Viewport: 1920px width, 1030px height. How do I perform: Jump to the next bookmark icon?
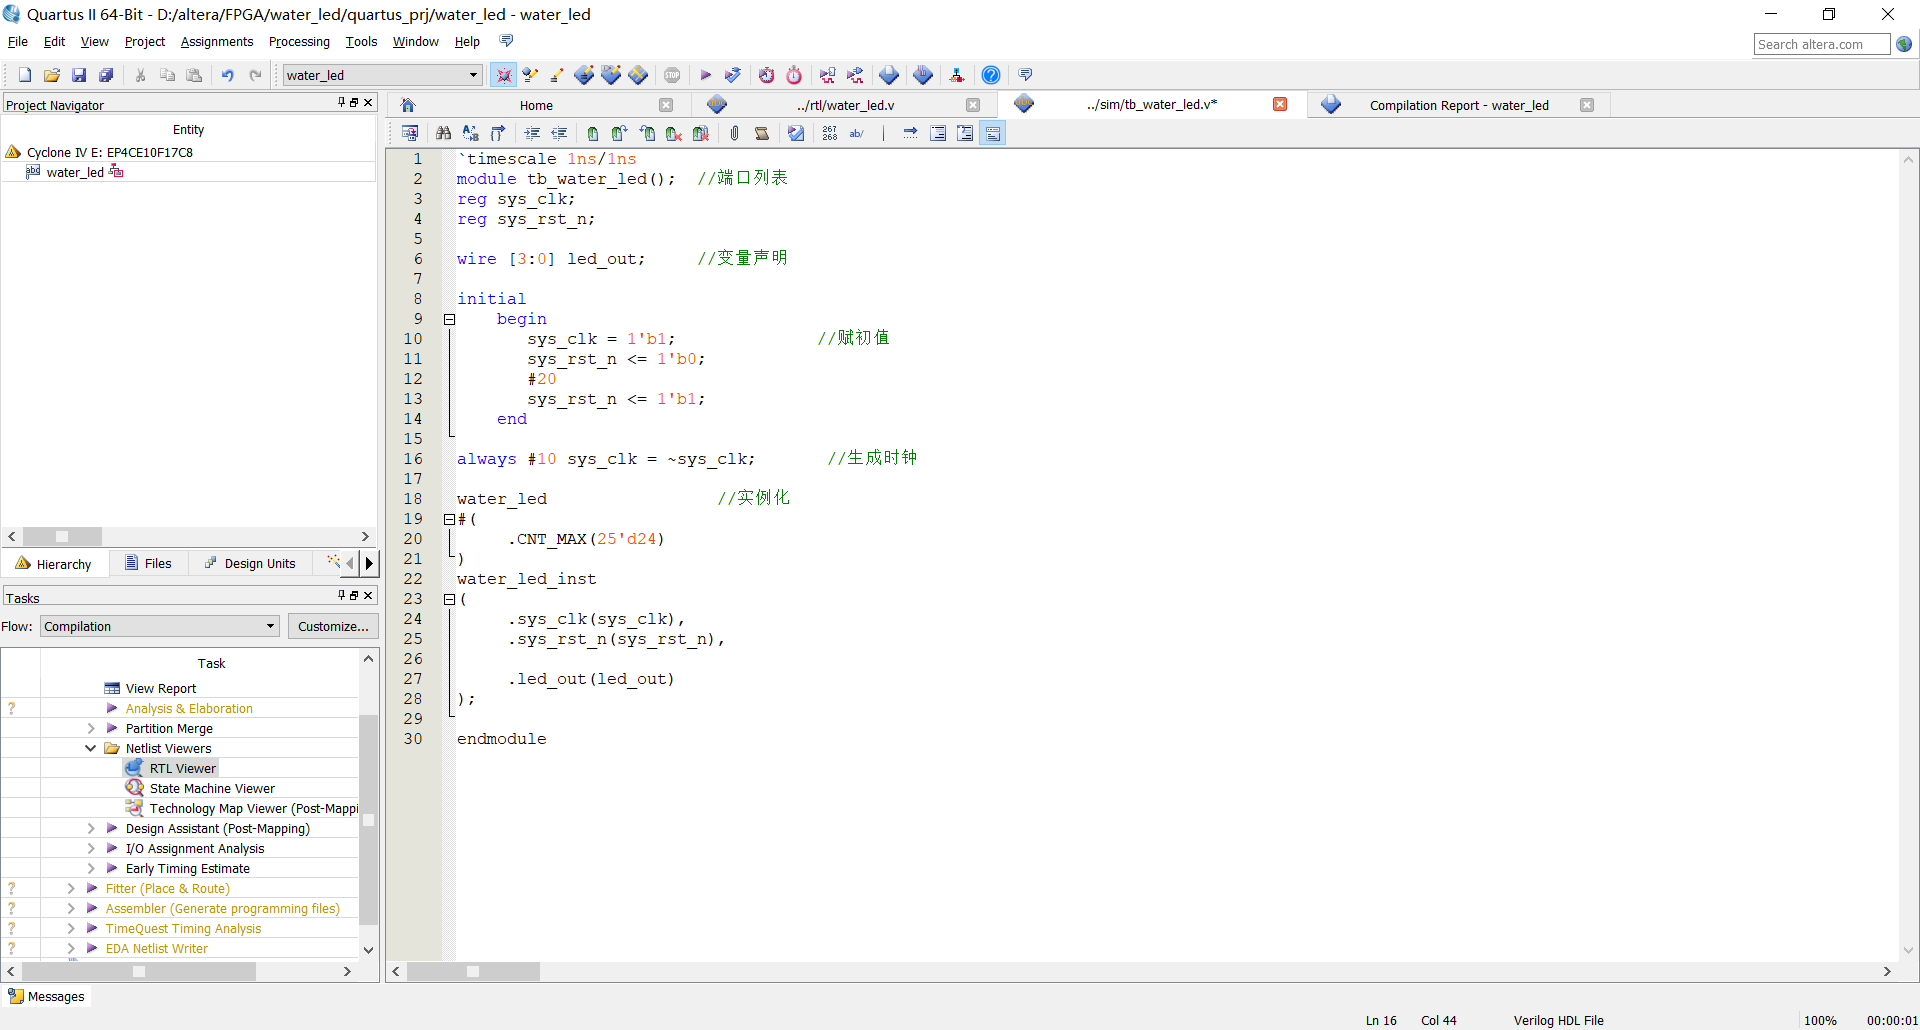(620, 133)
